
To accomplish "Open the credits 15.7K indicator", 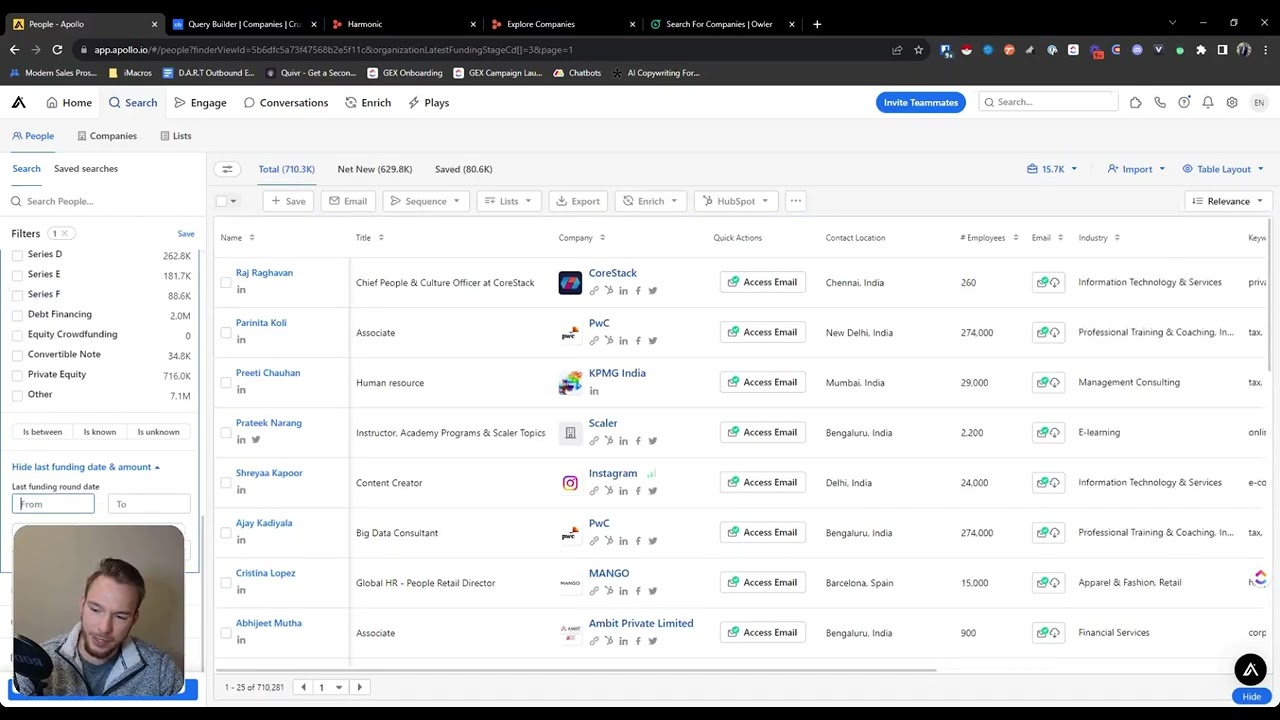I will click(1052, 169).
